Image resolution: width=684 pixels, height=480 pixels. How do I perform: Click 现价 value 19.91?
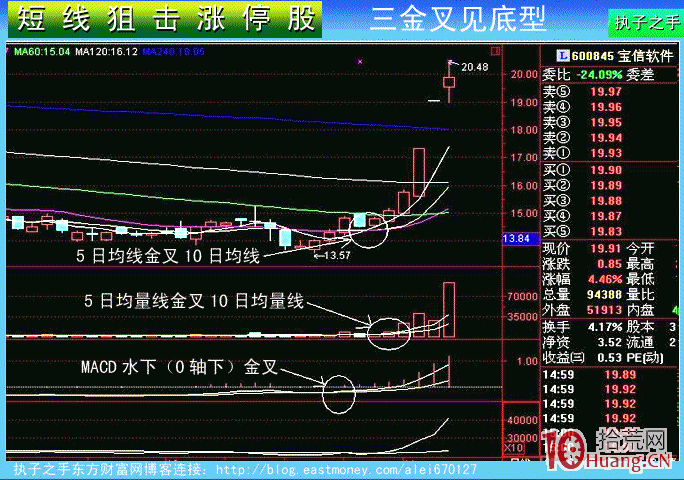coord(606,248)
